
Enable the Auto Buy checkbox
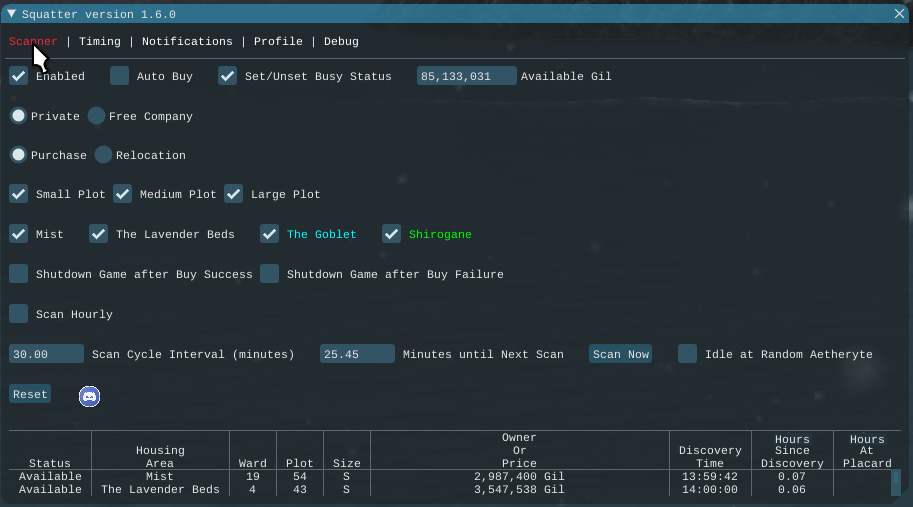[120, 76]
